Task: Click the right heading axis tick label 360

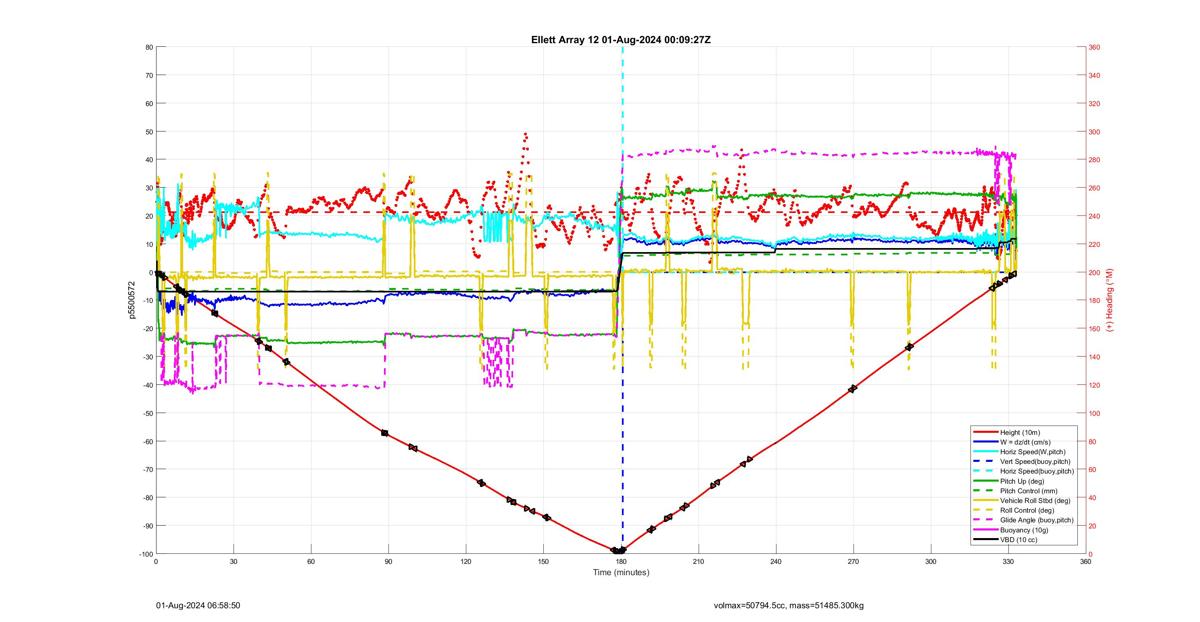Action: (x=1095, y=47)
